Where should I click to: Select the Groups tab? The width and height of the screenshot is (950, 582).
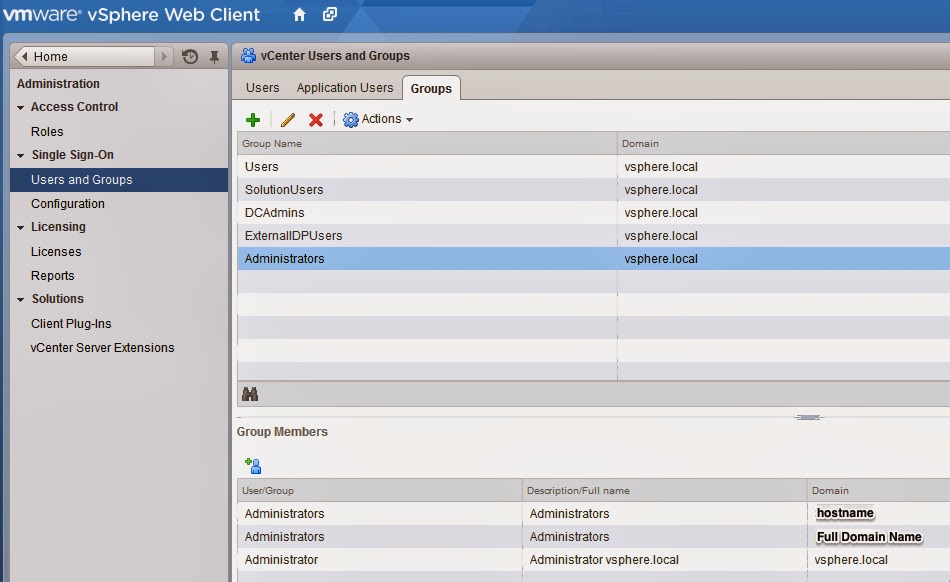tap(431, 88)
